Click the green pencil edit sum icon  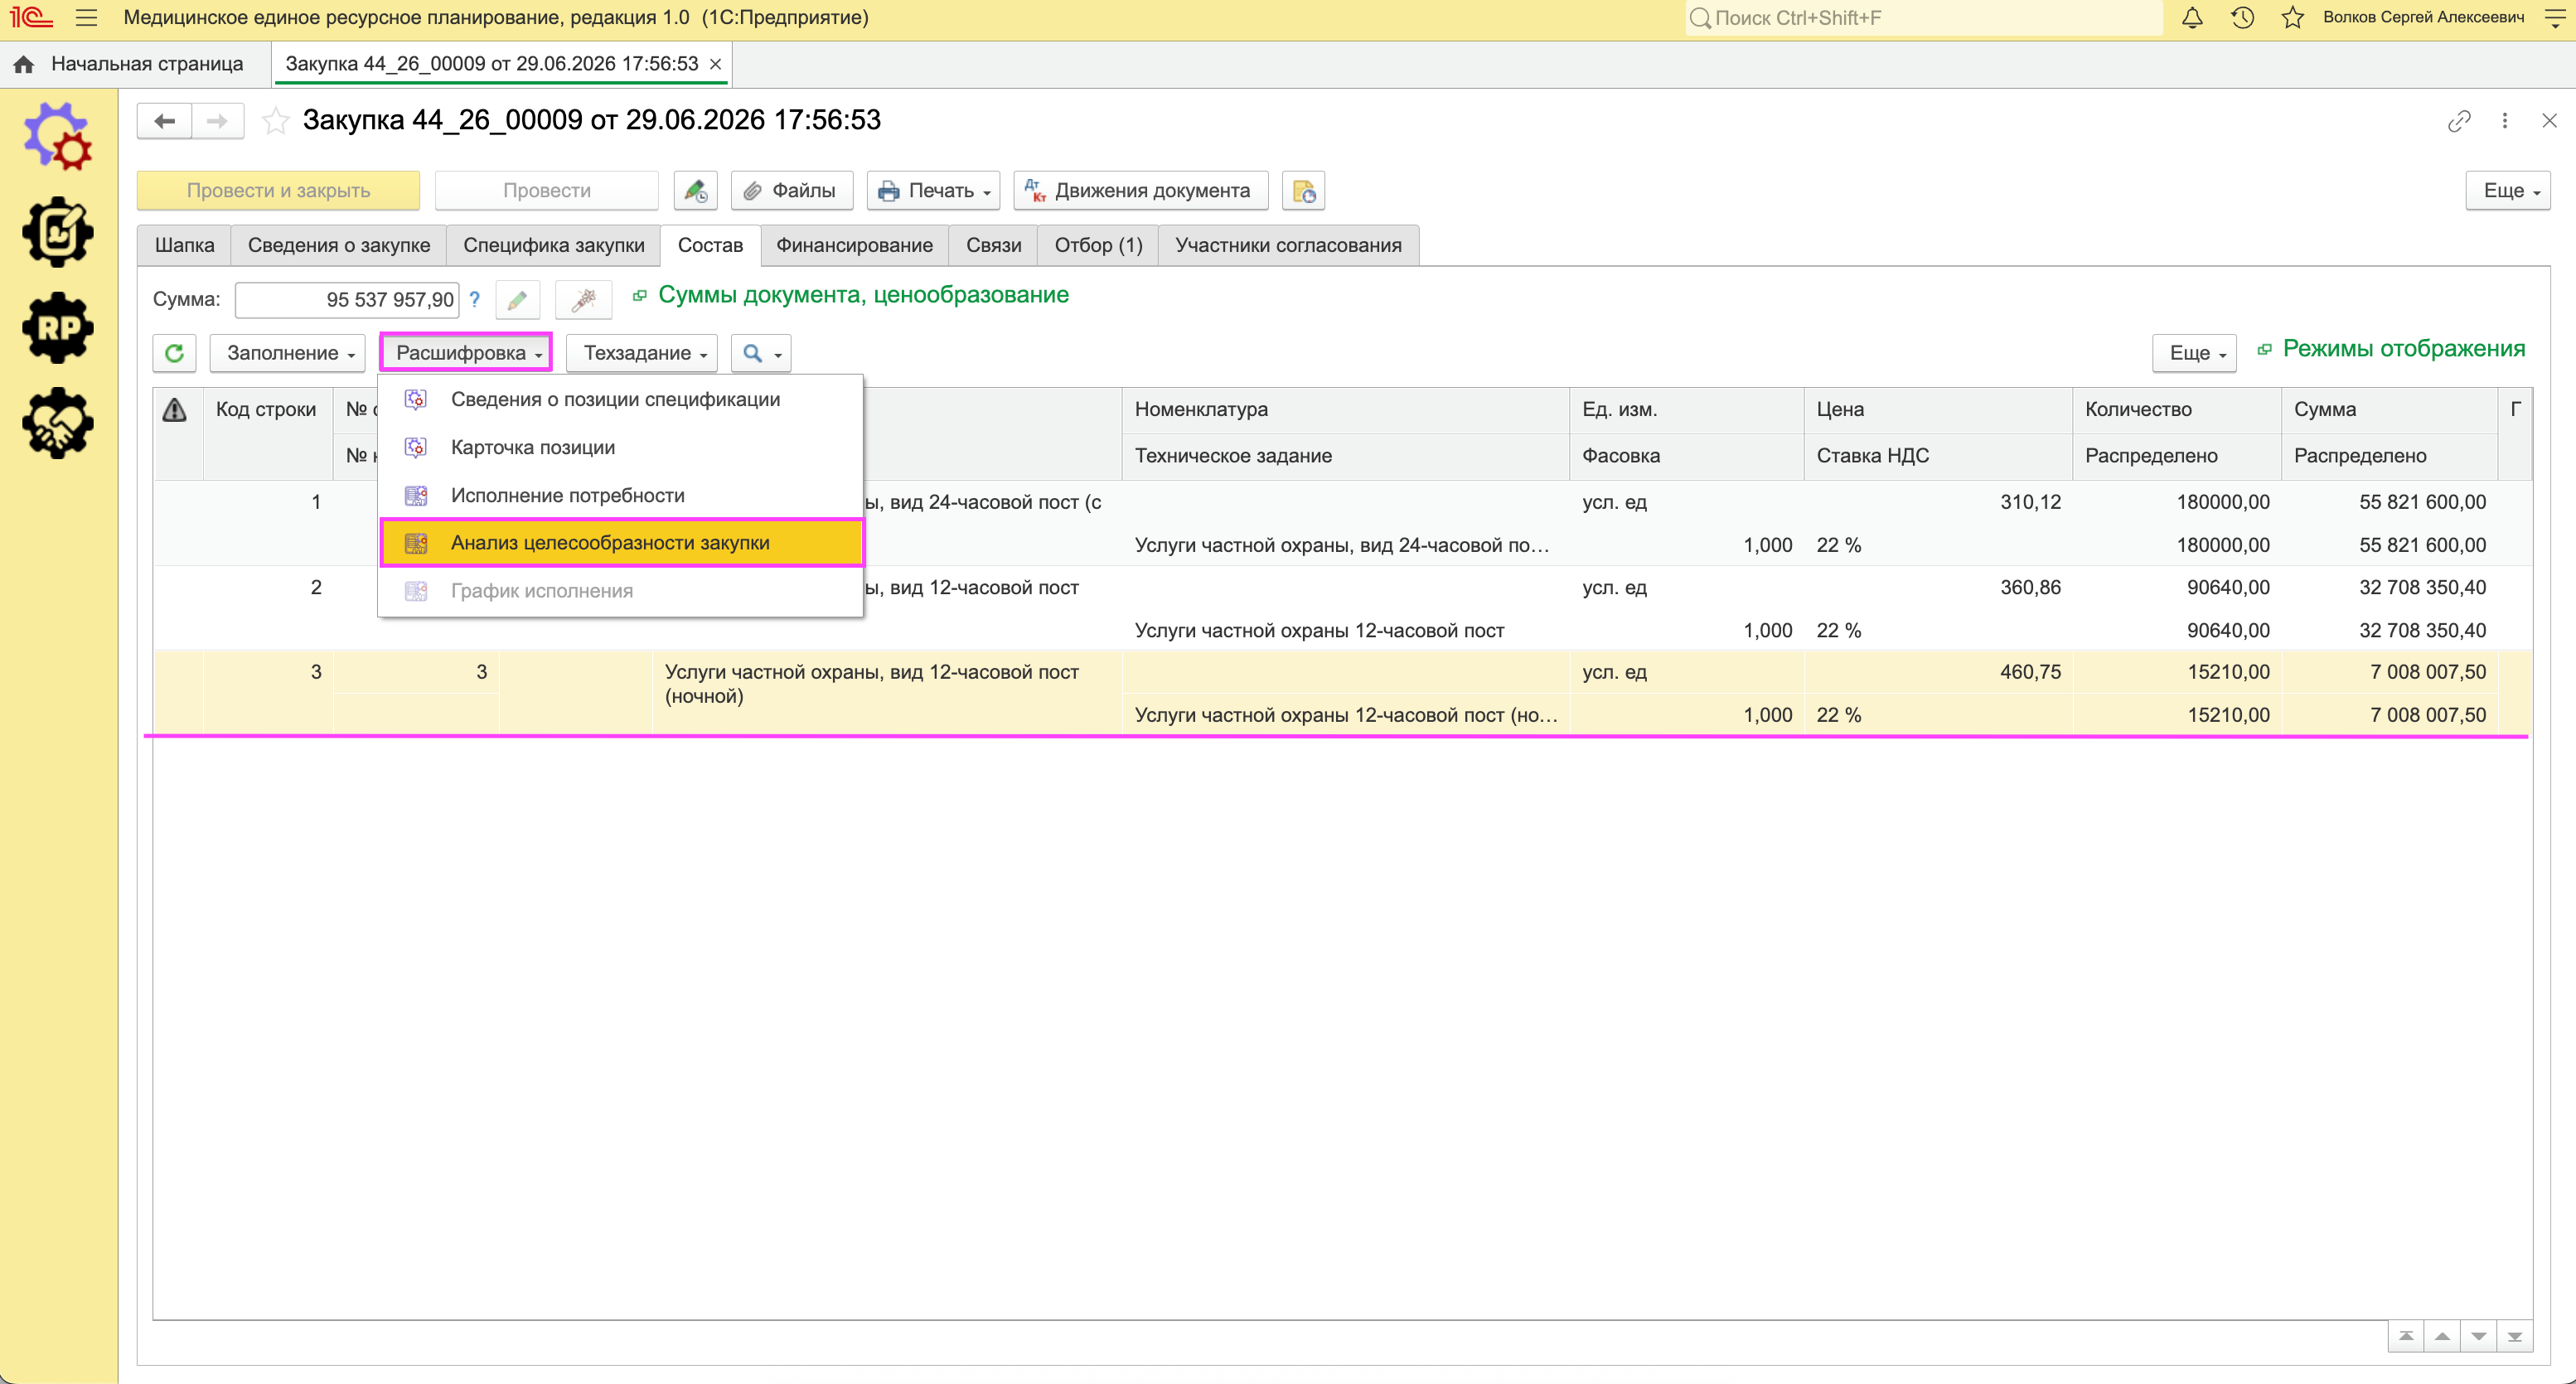click(x=517, y=299)
